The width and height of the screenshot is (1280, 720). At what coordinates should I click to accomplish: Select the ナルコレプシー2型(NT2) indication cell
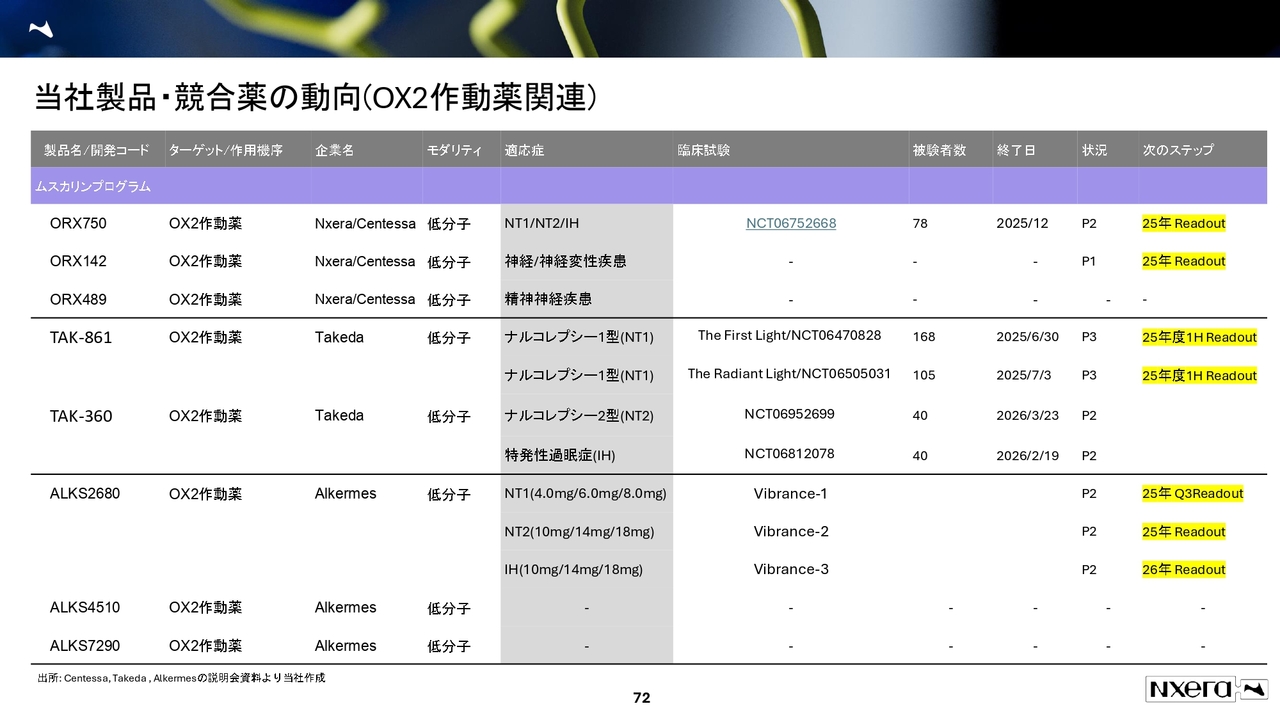579,416
